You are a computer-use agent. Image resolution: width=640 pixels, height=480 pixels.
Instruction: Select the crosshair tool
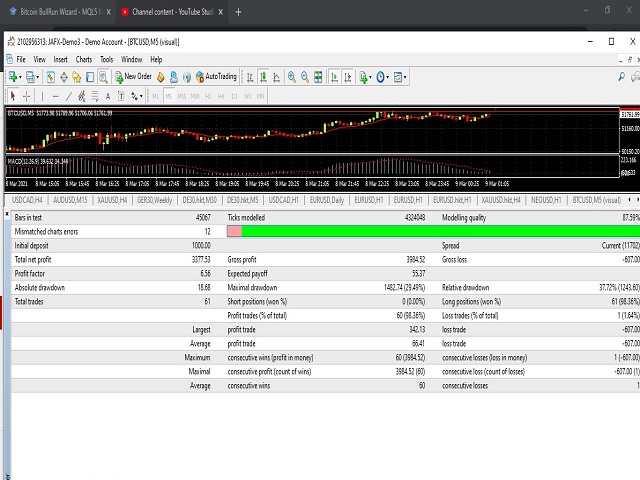coord(28,96)
